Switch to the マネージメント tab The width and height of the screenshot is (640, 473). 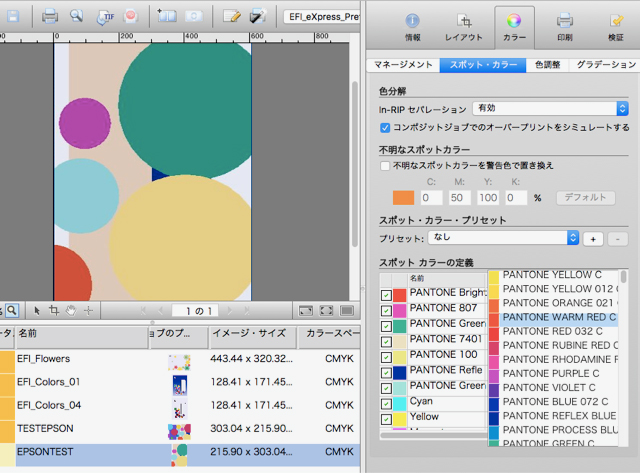pyautogui.click(x=403, y=65)
